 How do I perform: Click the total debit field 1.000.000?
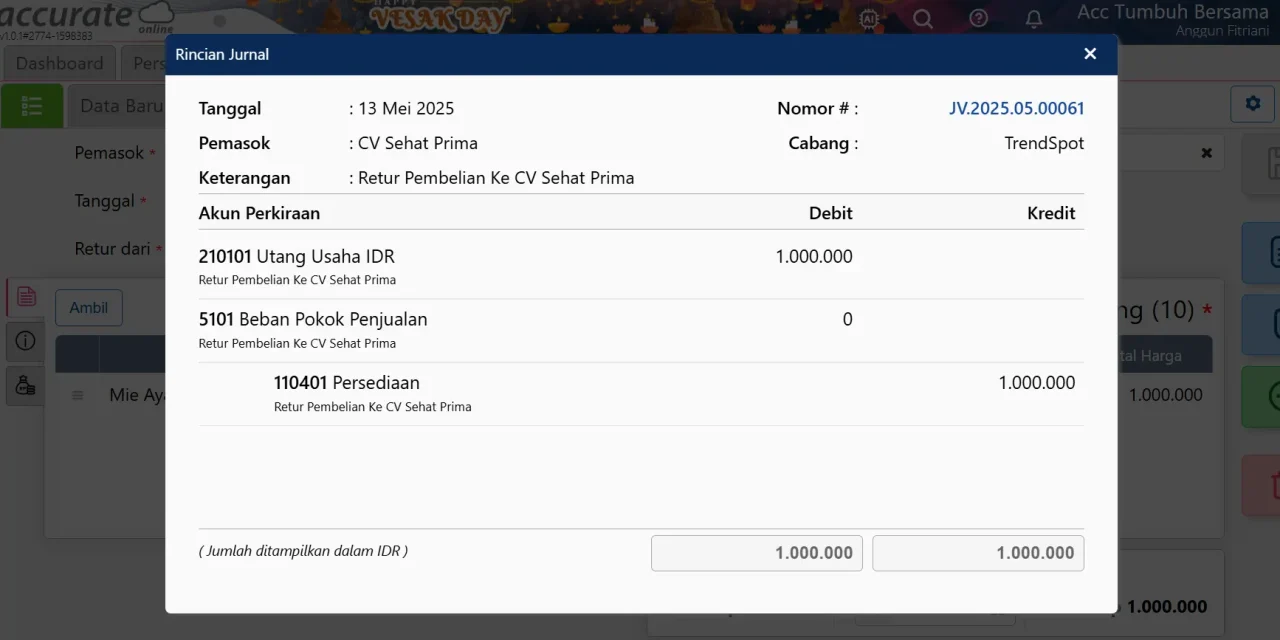coord(757,553)
